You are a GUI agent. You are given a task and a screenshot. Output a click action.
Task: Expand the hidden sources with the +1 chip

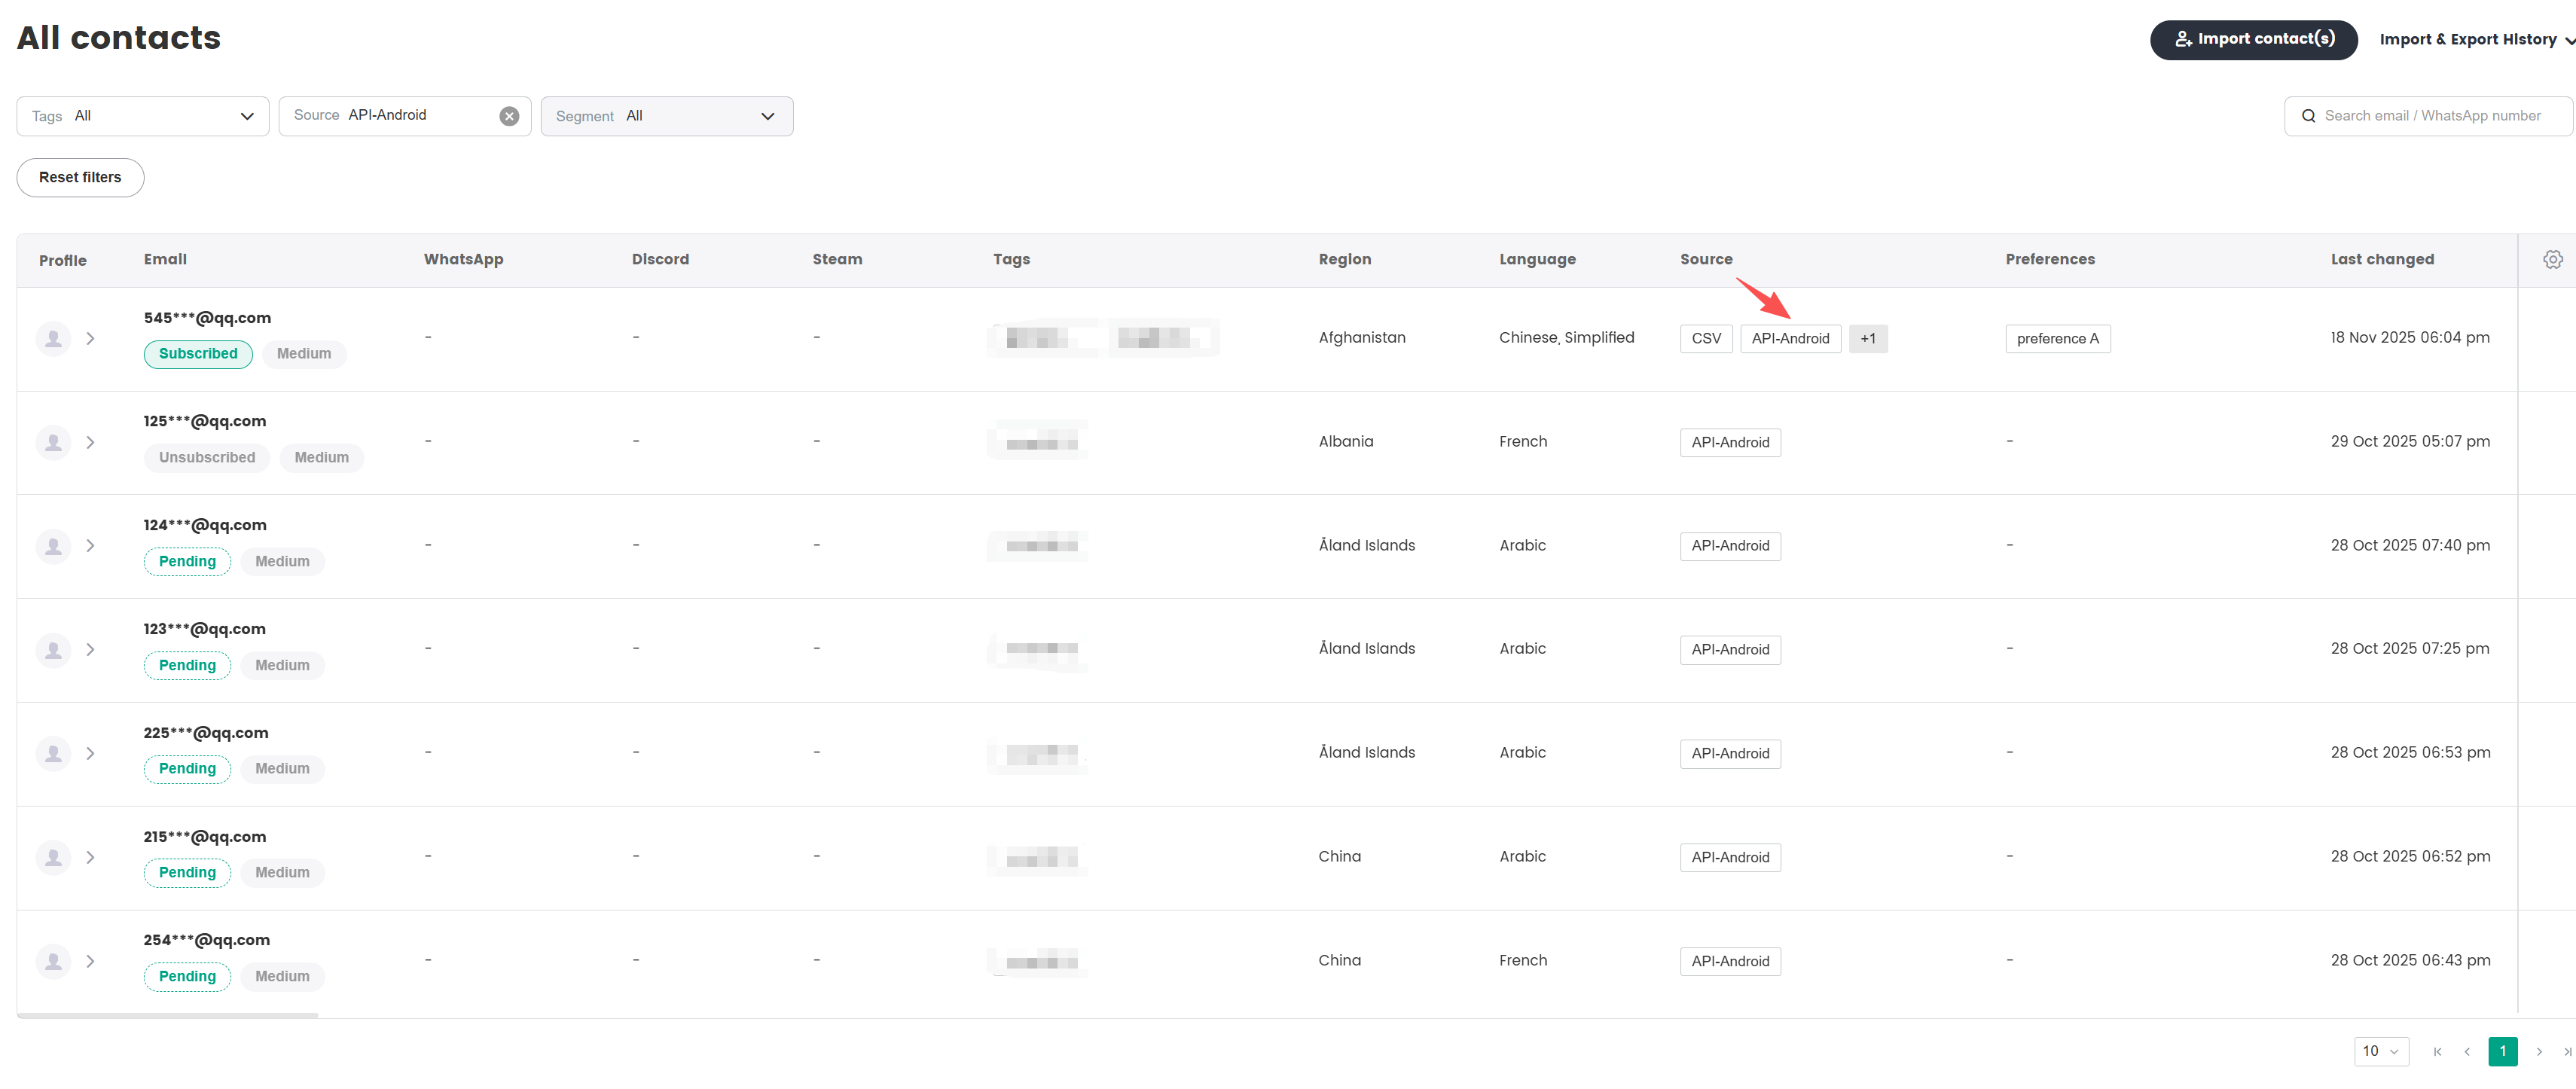1868,338
